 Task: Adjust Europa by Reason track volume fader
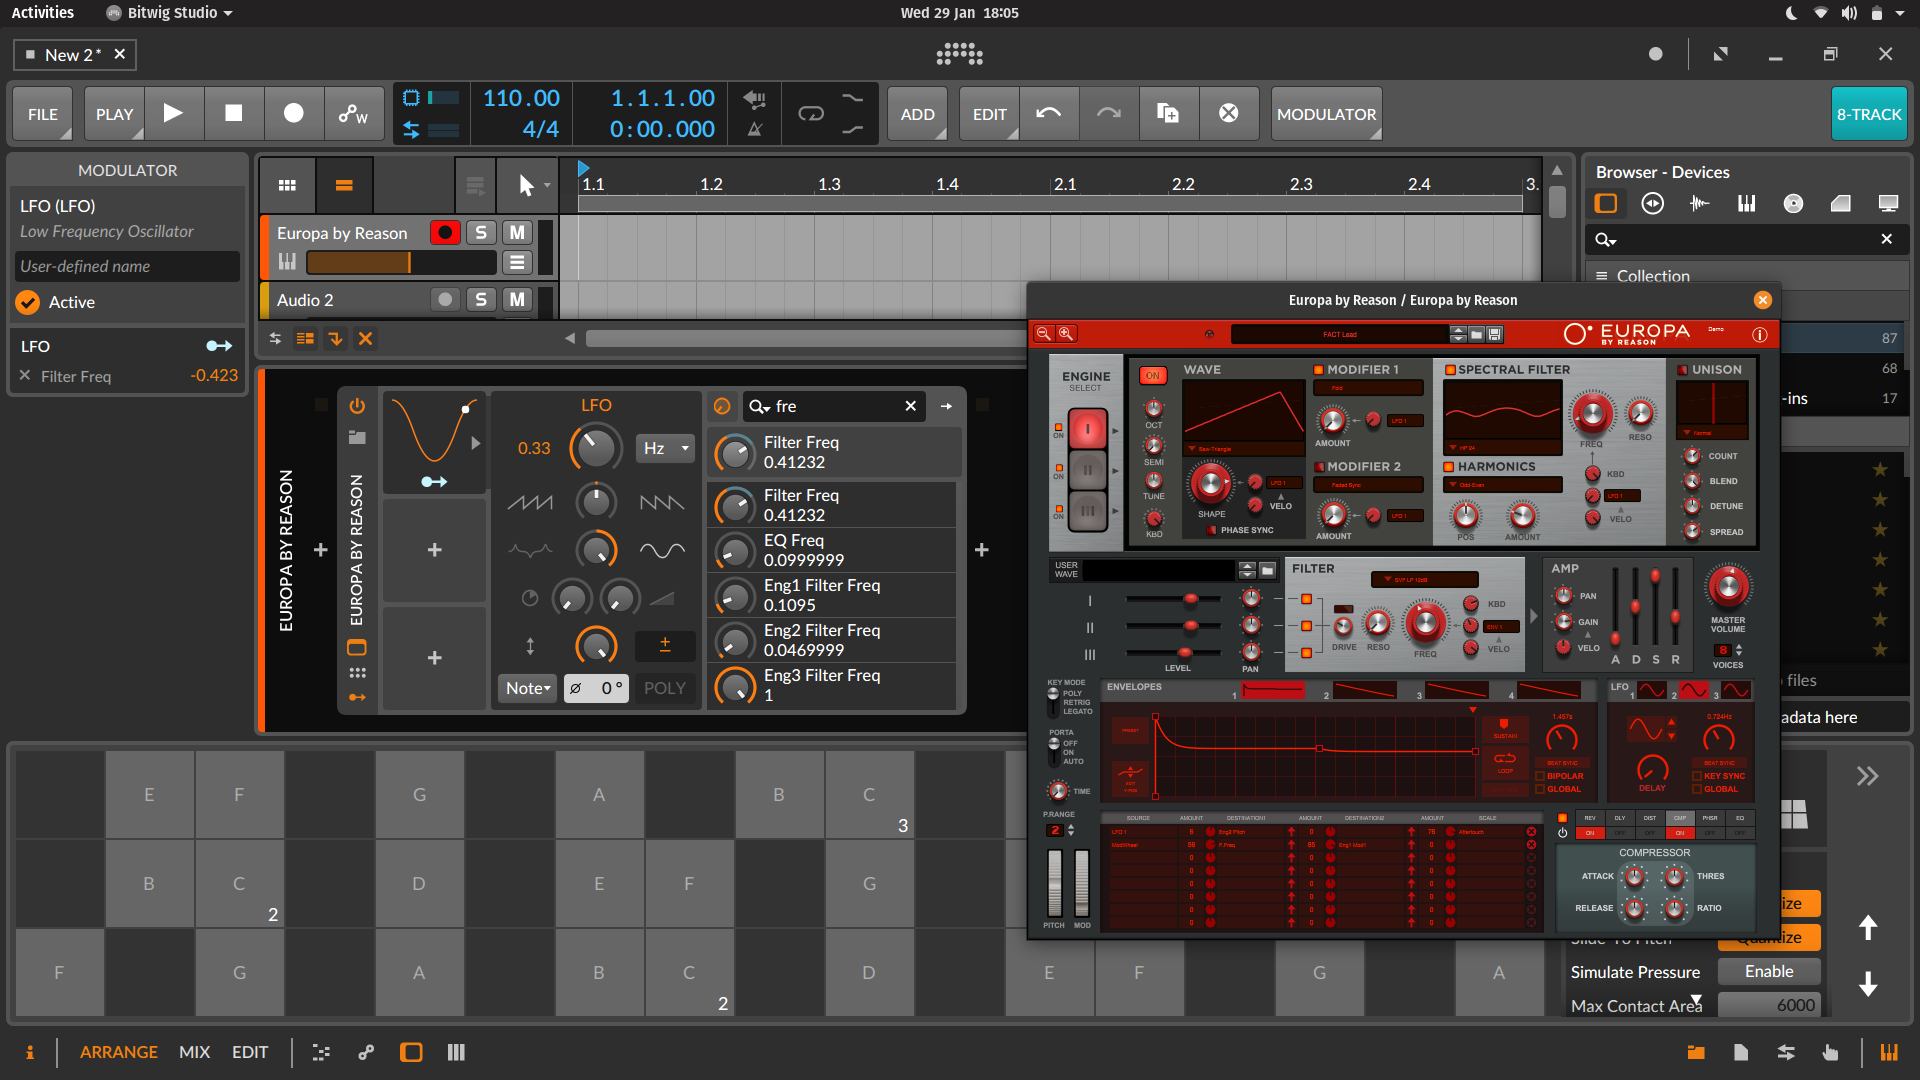click(x=400, y=262)
